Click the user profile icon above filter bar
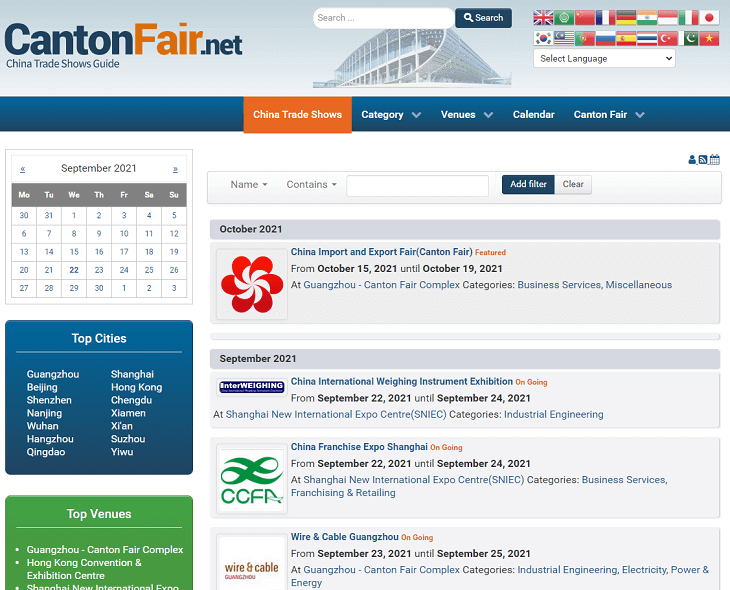 tap(692, 160)
